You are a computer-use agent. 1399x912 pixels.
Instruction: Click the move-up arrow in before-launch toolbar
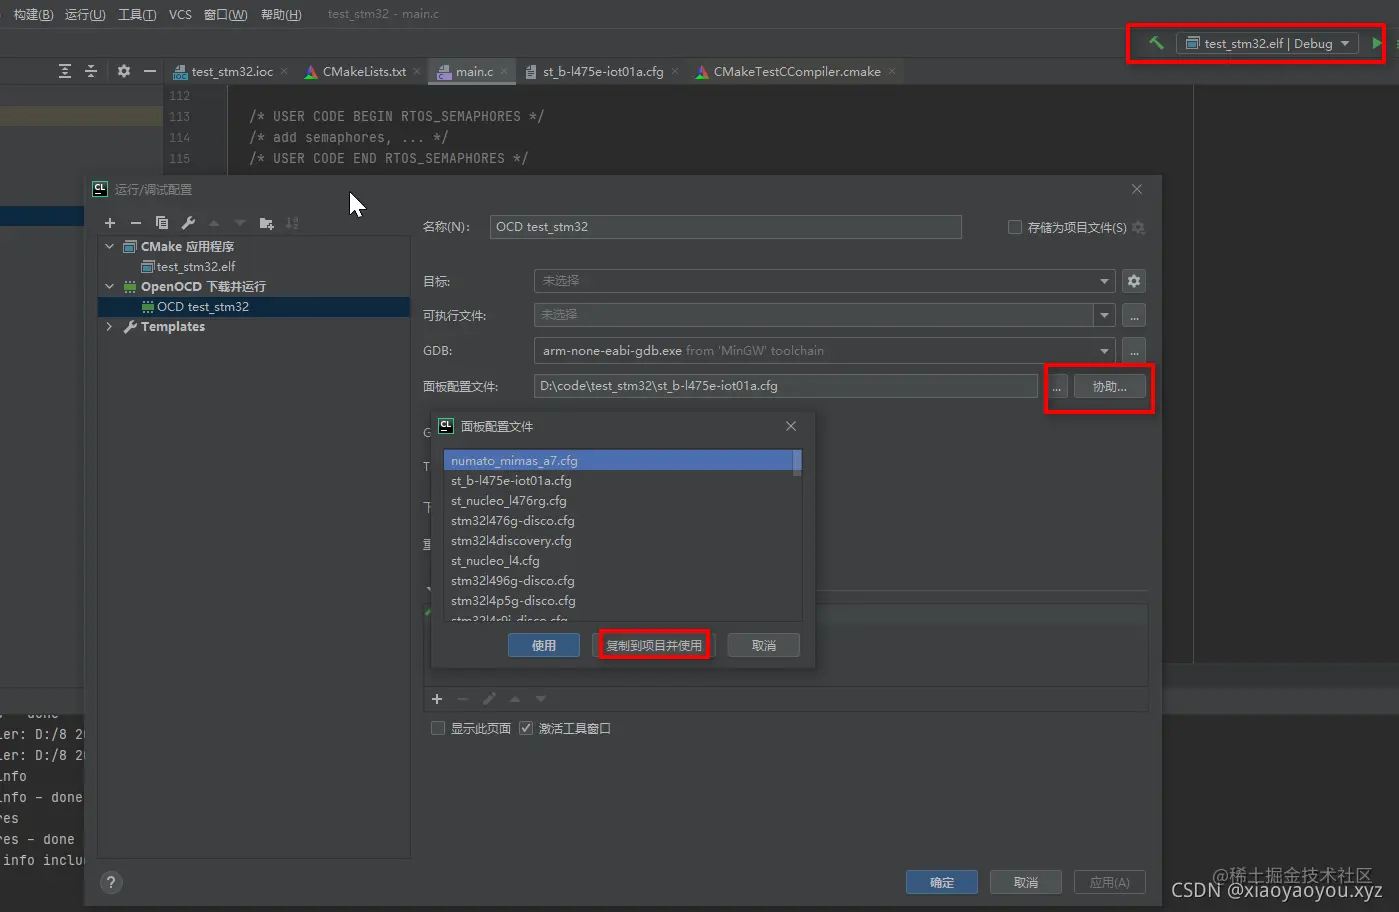pyautogui.click(x=515, y=699)
